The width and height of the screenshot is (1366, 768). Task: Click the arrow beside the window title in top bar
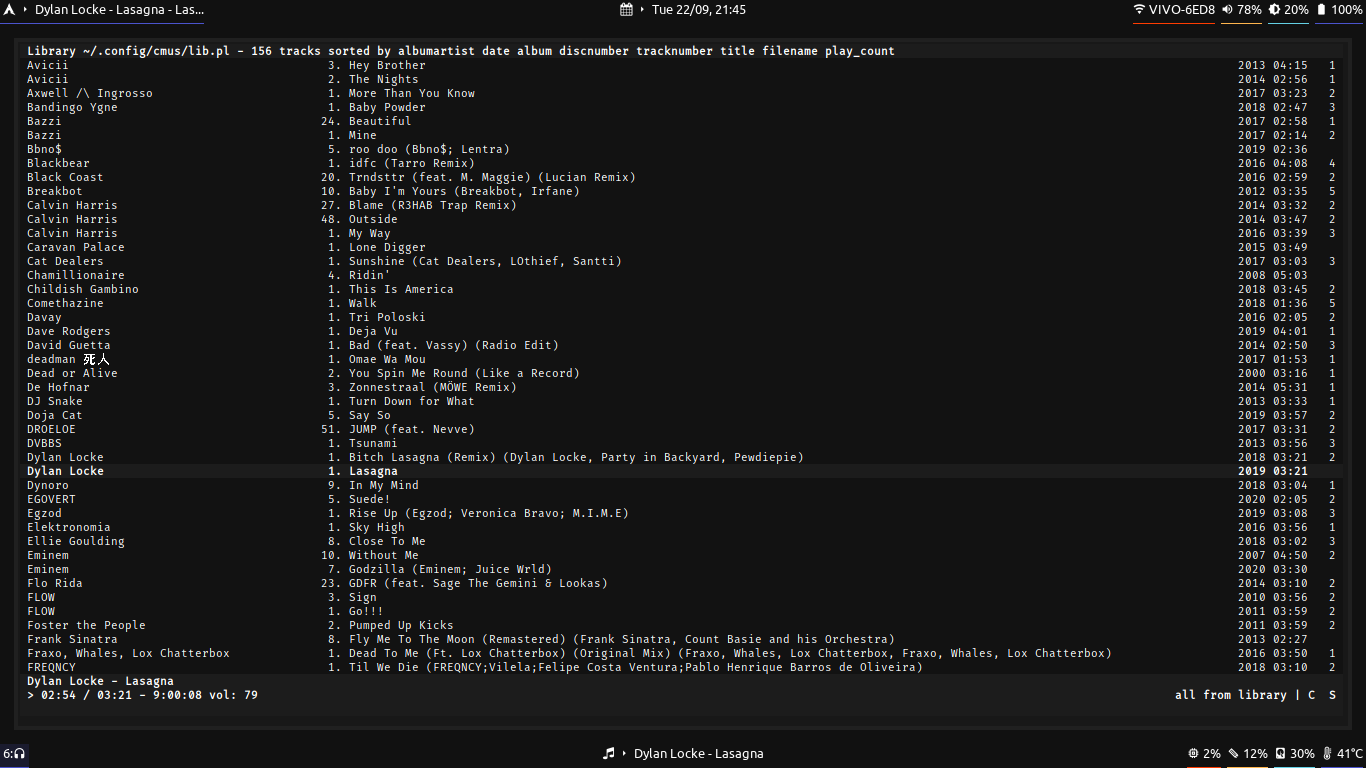click(25, 10)
